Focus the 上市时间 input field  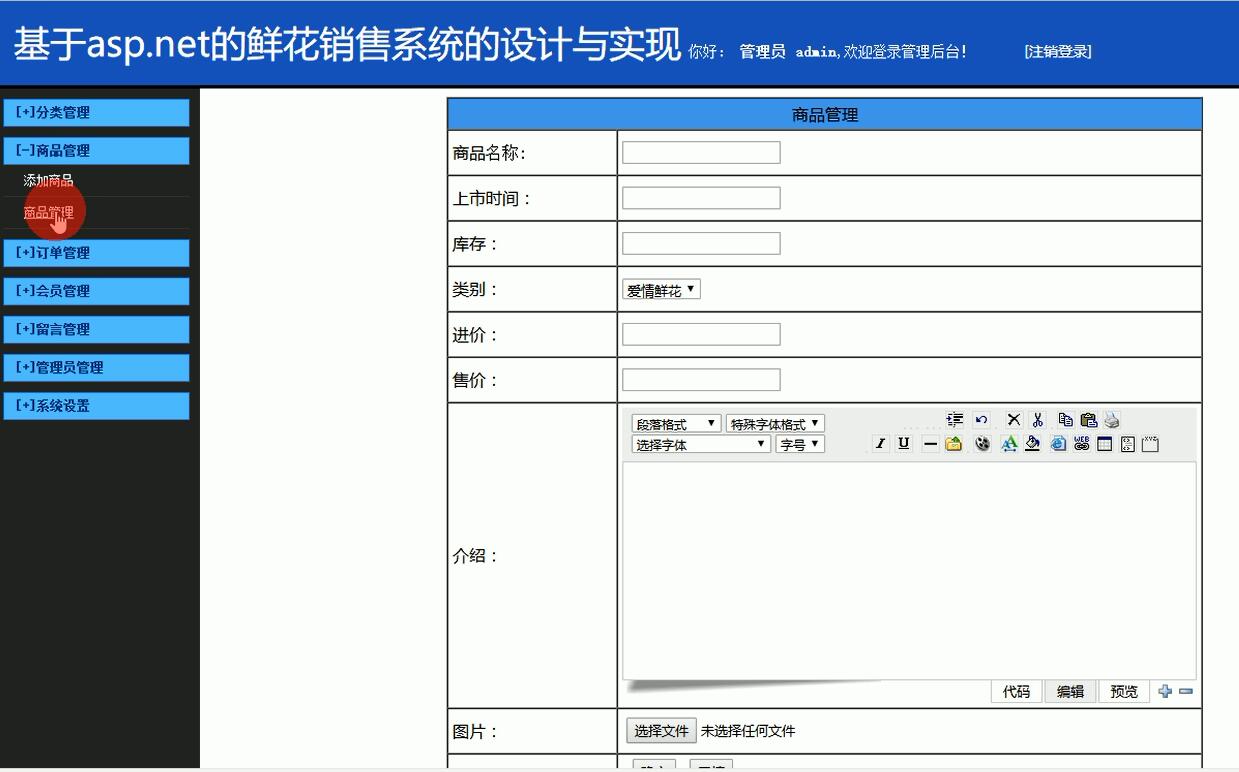(x=701, y=198)
